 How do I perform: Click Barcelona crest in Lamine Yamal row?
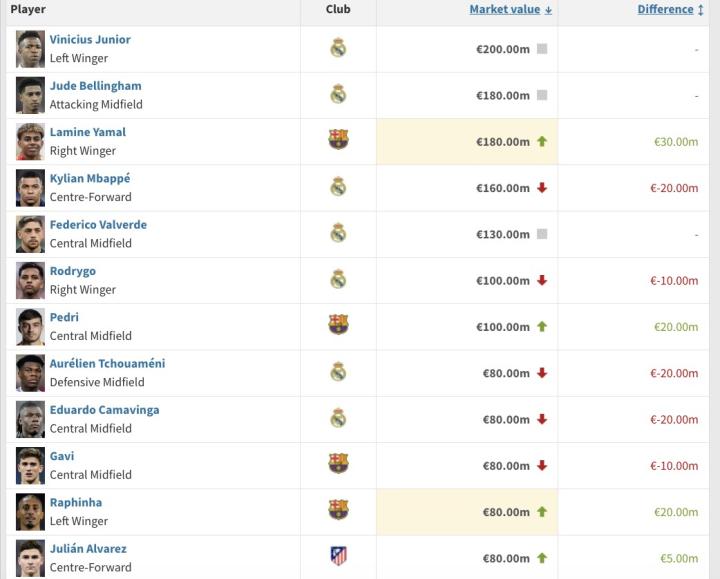click(x=338, y=140)
